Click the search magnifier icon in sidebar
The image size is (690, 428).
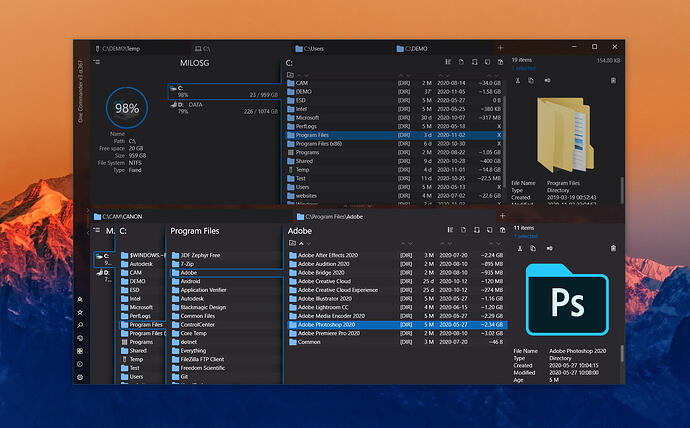click(79, 326)
